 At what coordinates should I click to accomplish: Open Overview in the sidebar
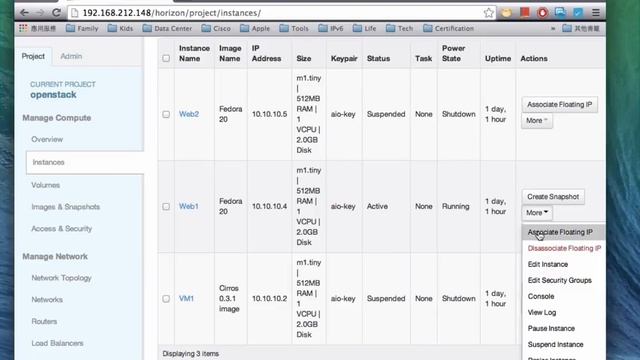(47, 139)
